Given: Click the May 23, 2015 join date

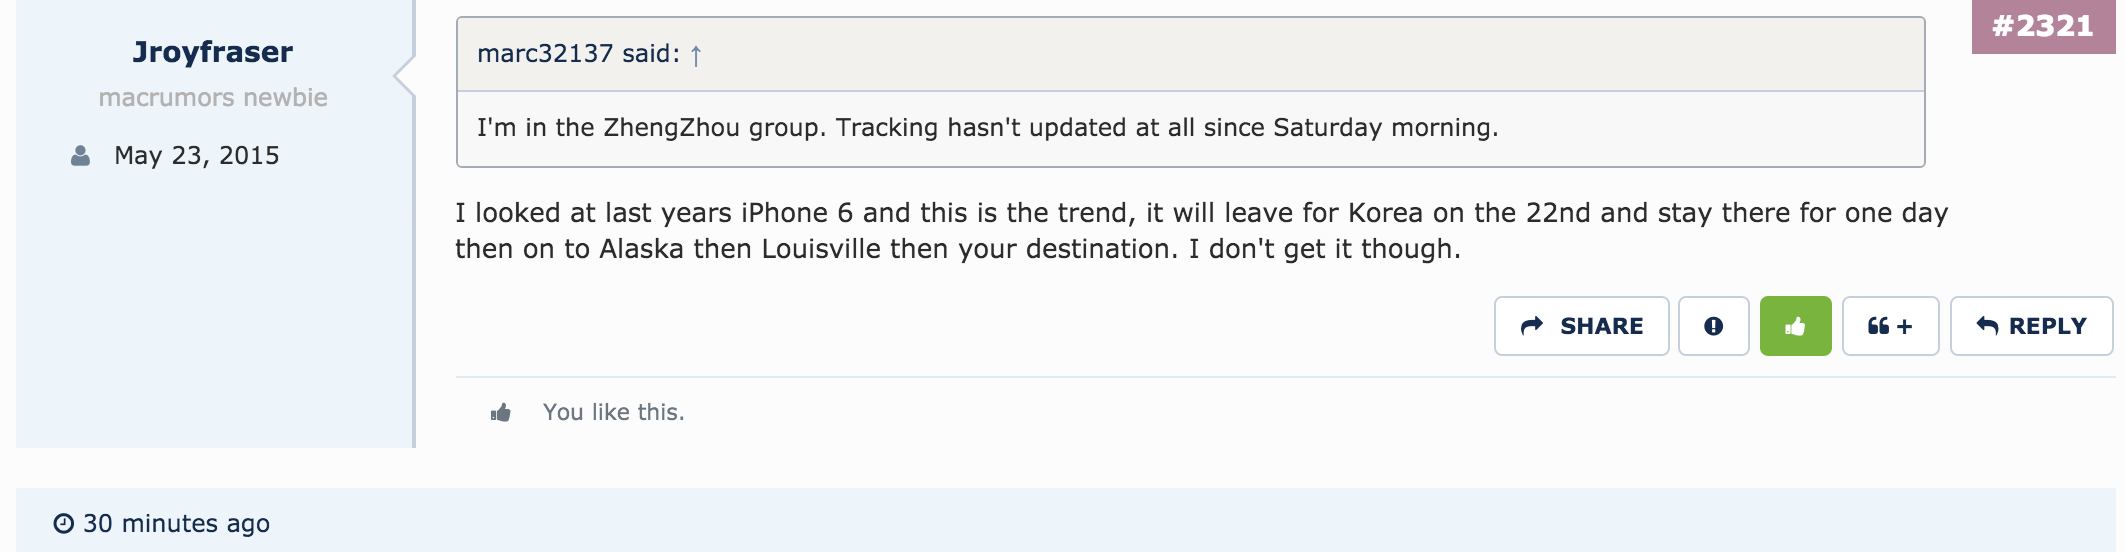Looking at the screenshot, I should click(x=197, y=156).
